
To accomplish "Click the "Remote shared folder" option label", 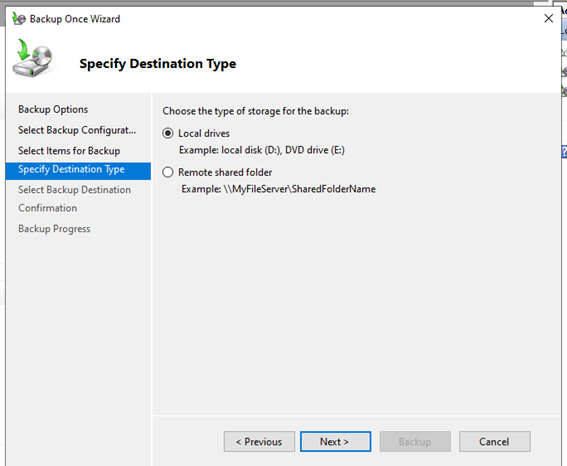I will coord(225,172).
